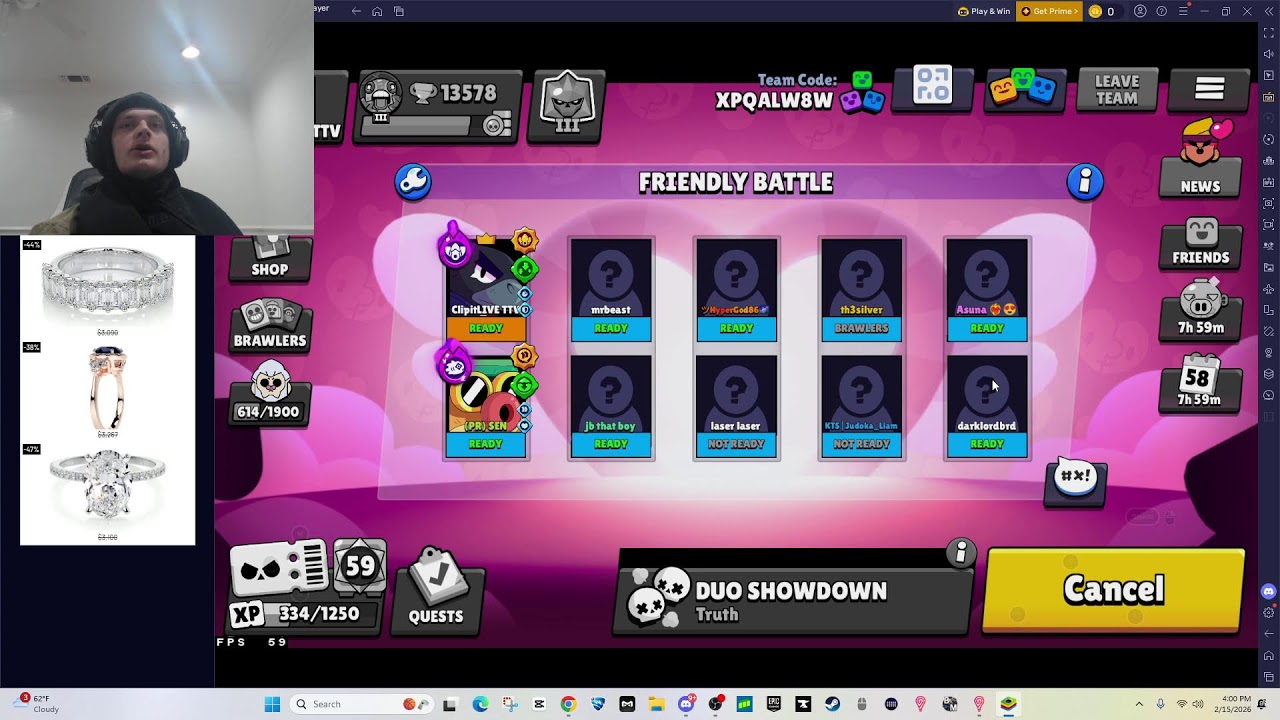Open the emulator multi-window icon

(x=399, y=11)
